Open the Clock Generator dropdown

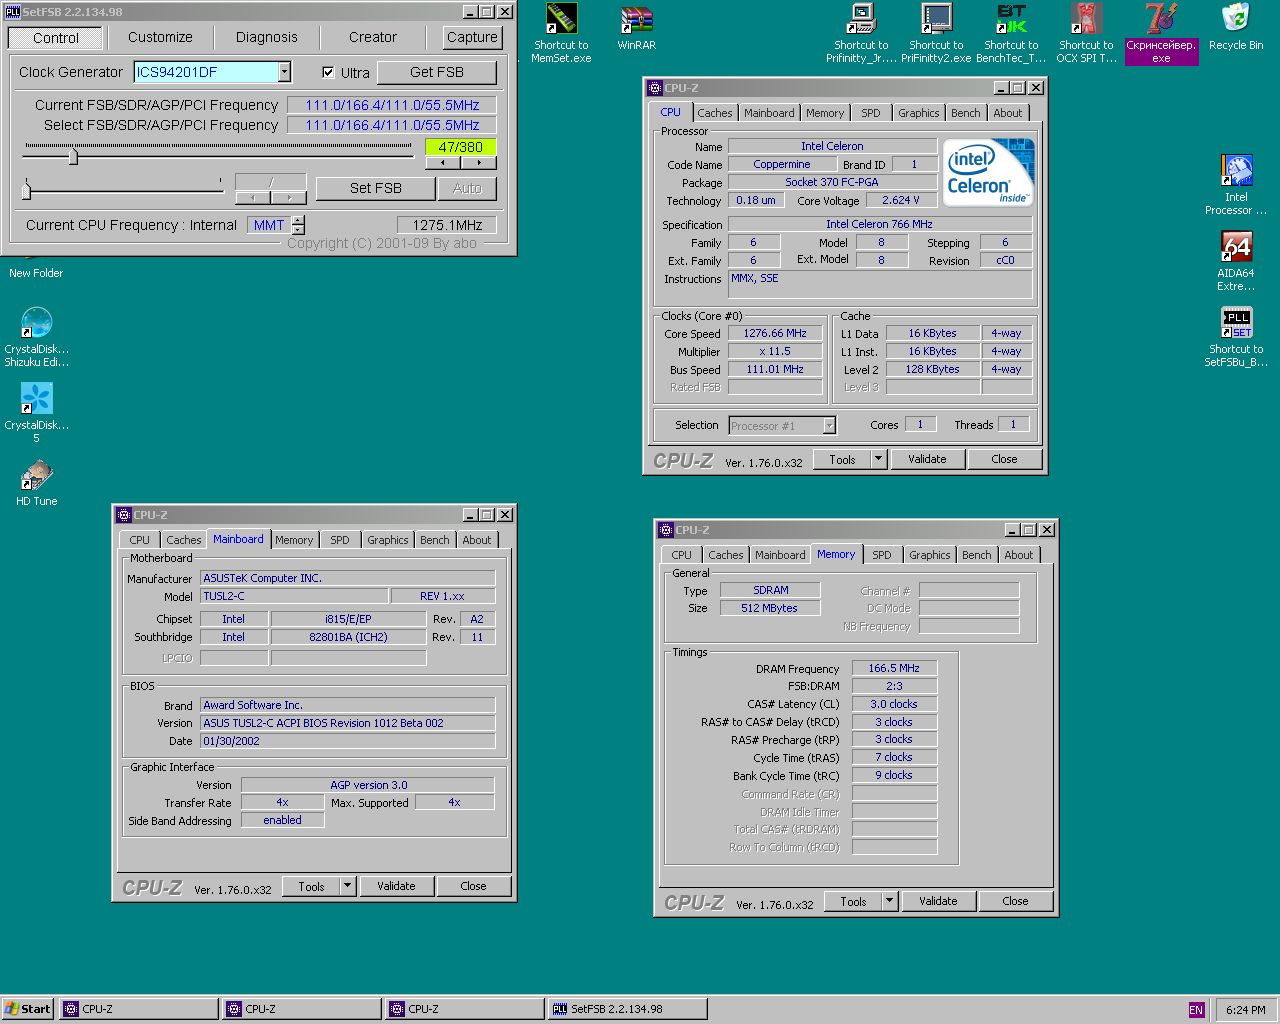click(x=284, y=72)
